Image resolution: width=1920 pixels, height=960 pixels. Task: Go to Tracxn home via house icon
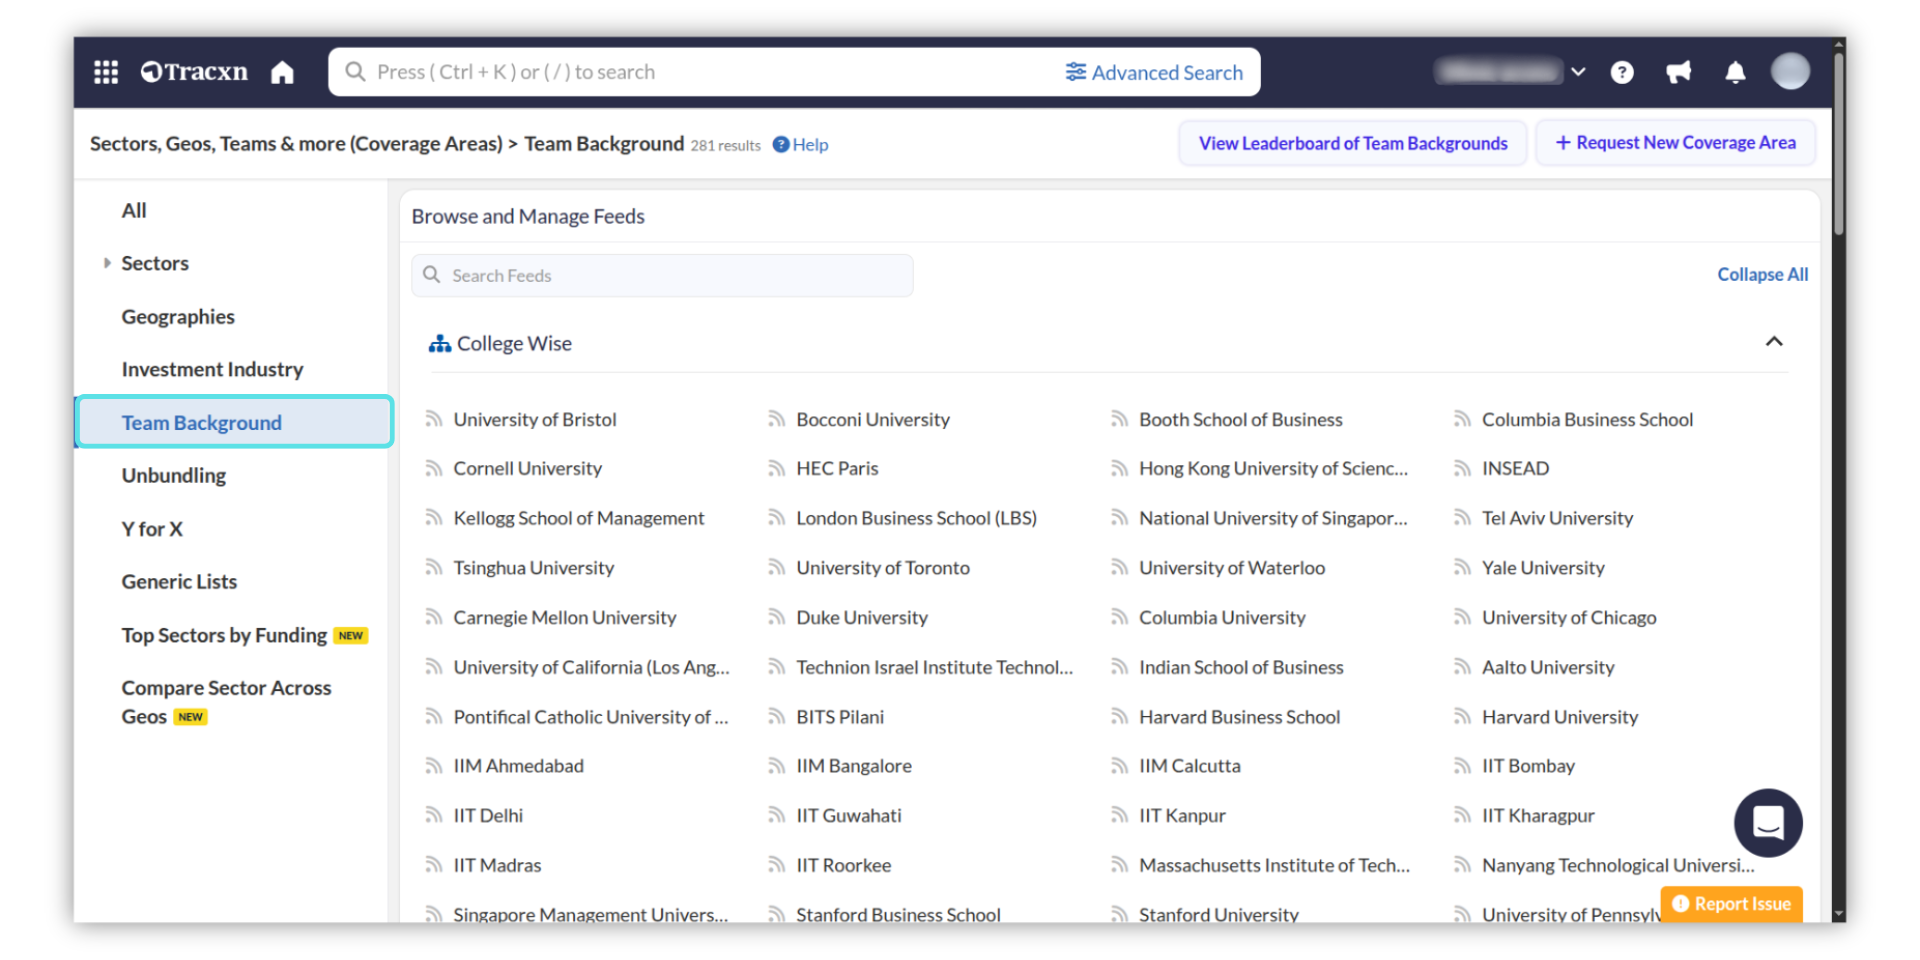282,72
